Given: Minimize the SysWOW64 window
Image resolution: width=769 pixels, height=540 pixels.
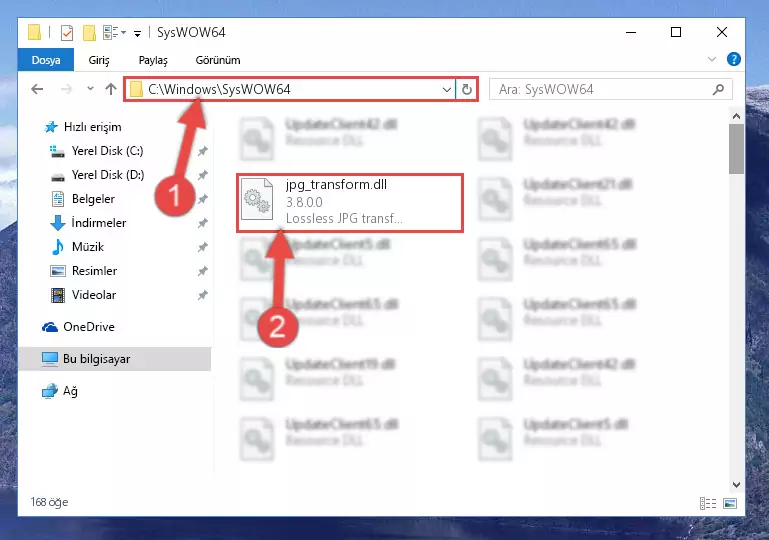Looking at the screenshot, I should point(631,32).
